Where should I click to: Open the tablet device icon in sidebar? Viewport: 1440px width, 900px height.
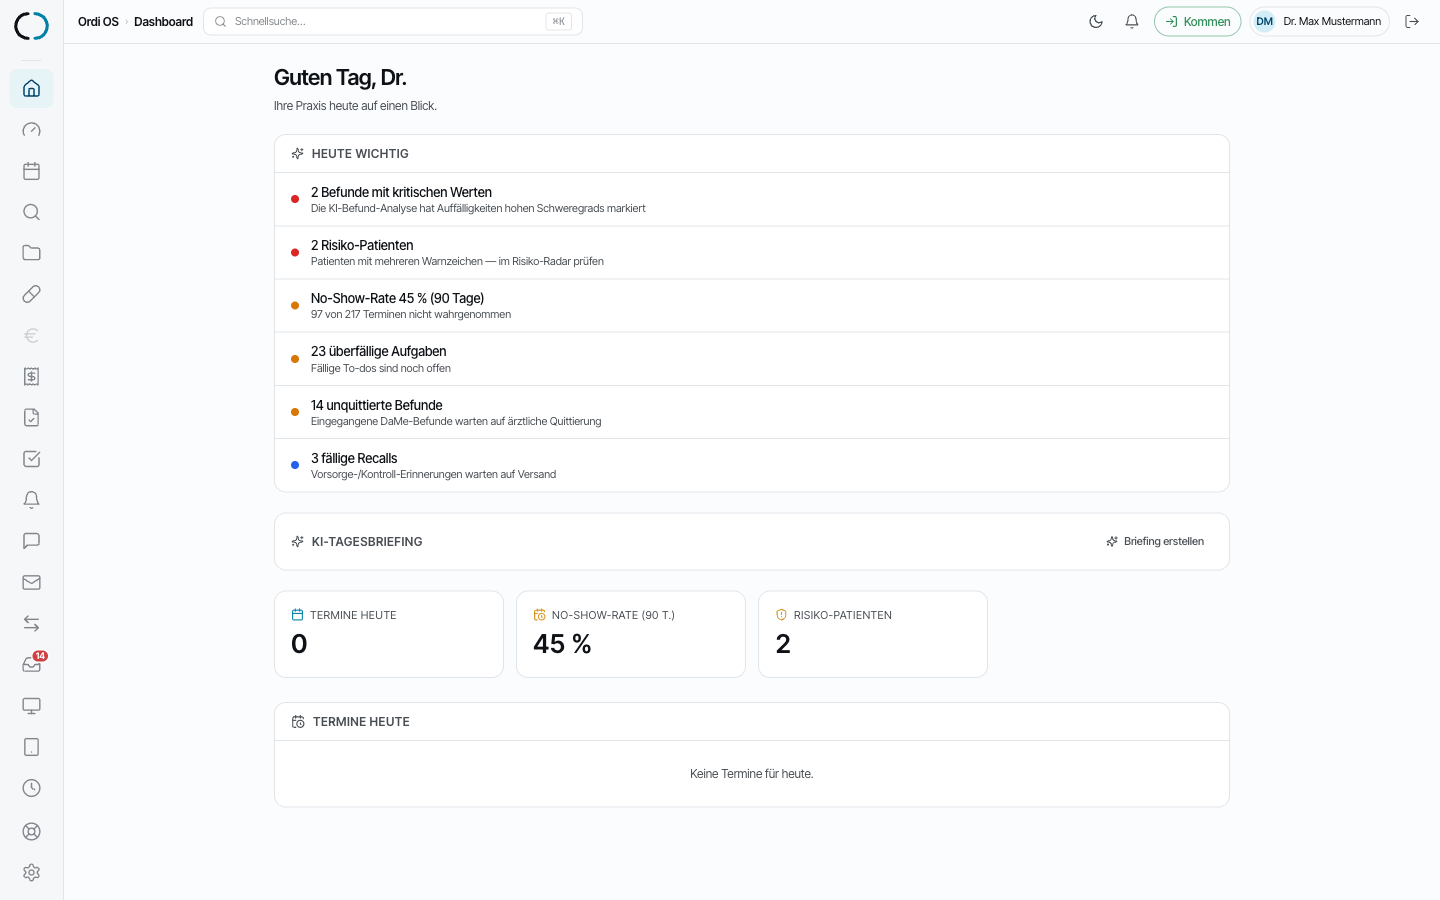point(31,747)
